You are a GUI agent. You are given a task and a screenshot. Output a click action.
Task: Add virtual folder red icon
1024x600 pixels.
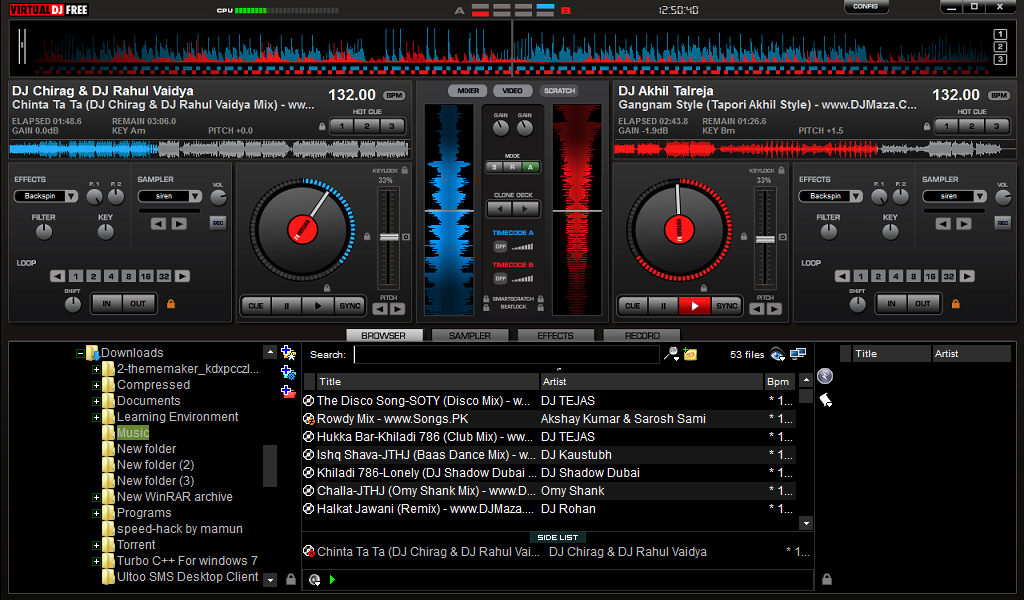[x=288, y=391]
